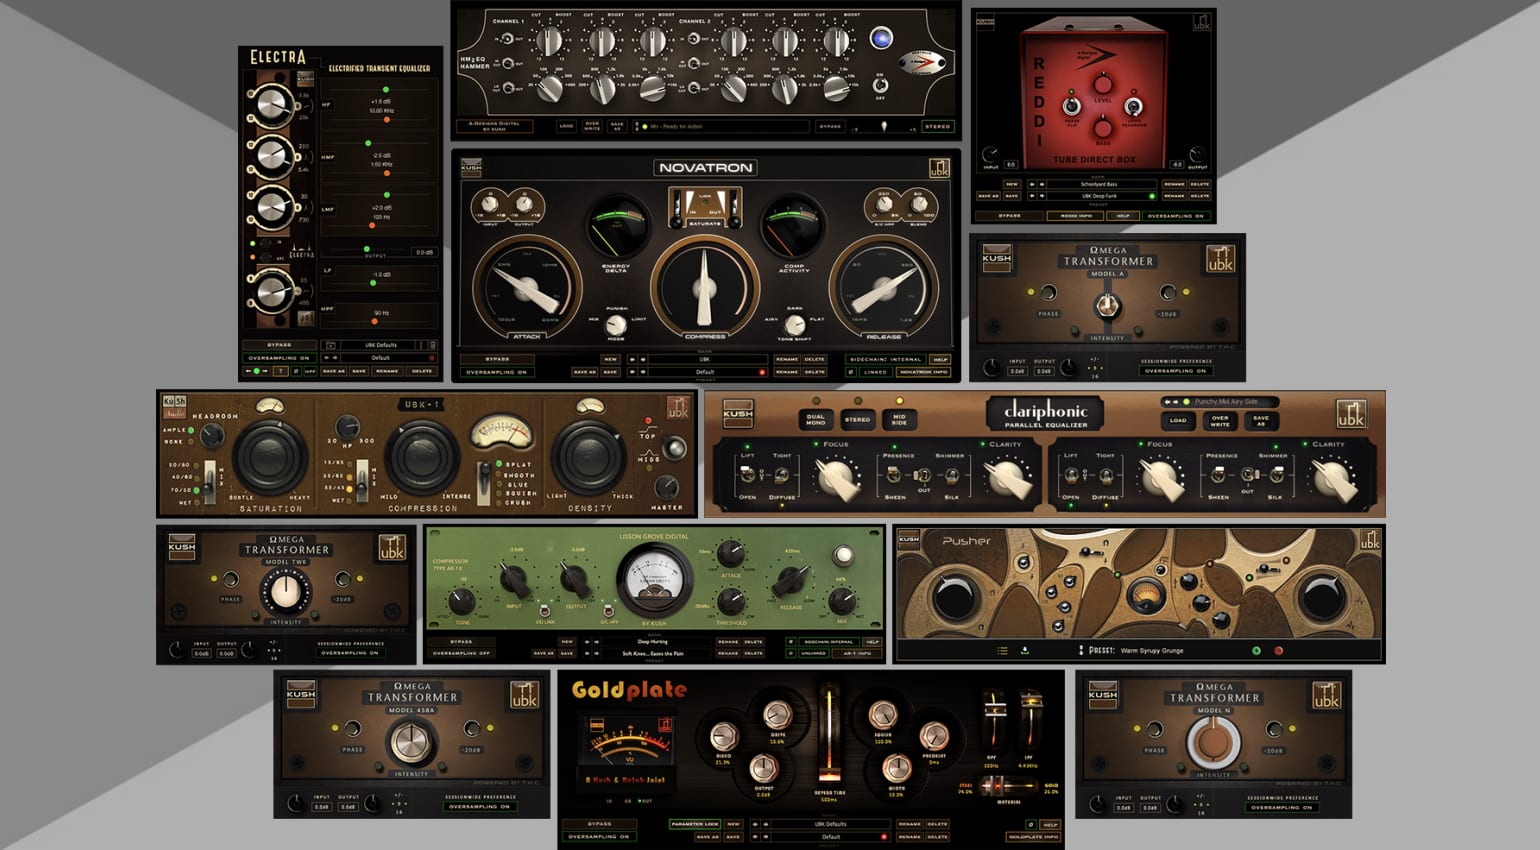1540x850 pixels.
Task: Click Over Write in Clariphonic
Action: tap(1220, 420)
